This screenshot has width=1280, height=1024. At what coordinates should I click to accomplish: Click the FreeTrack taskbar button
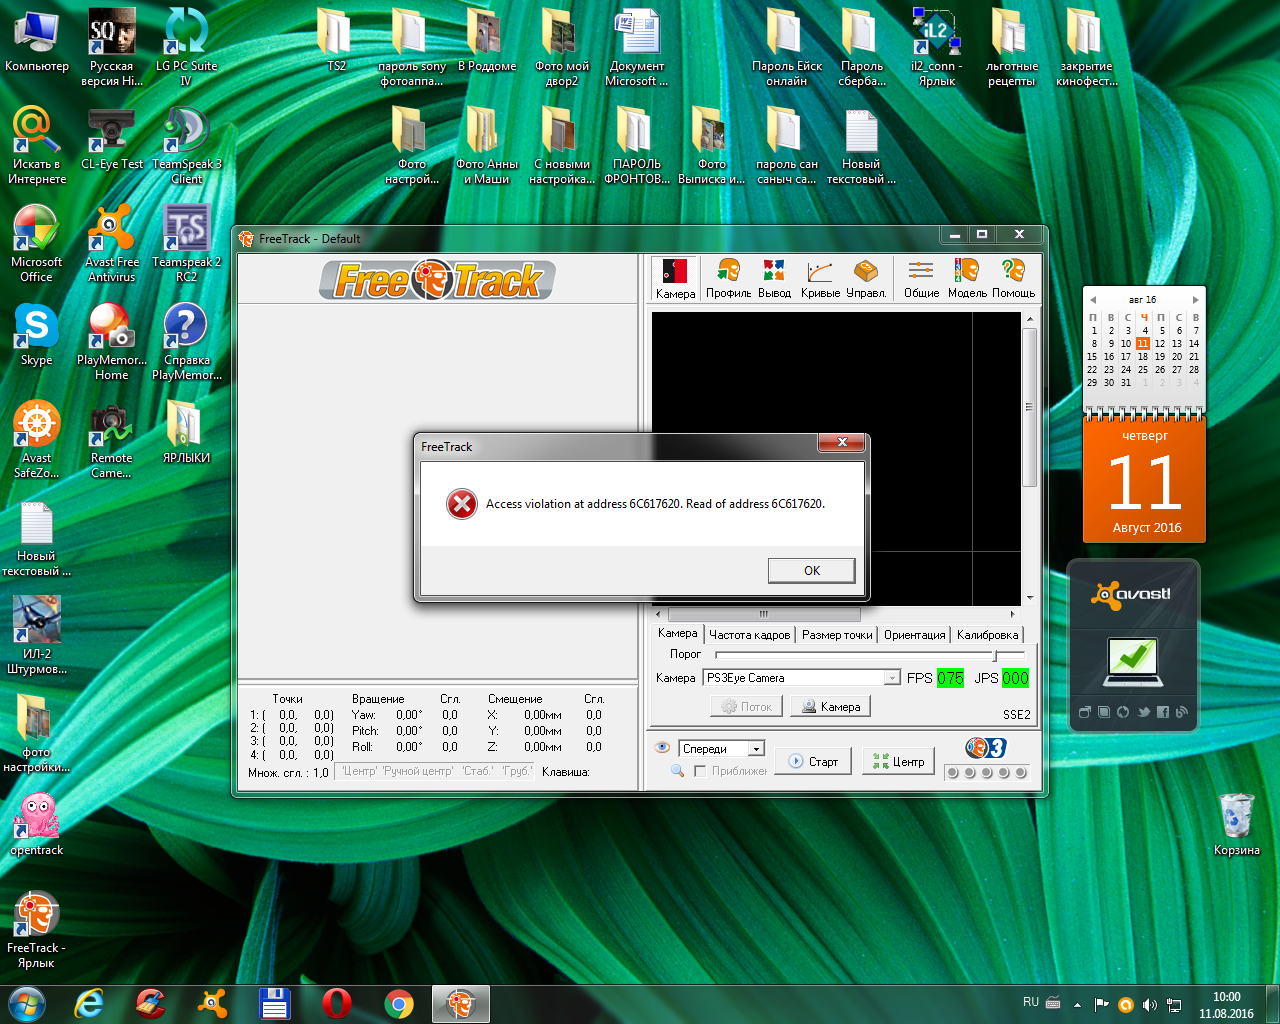click(x=461, y=1003)
